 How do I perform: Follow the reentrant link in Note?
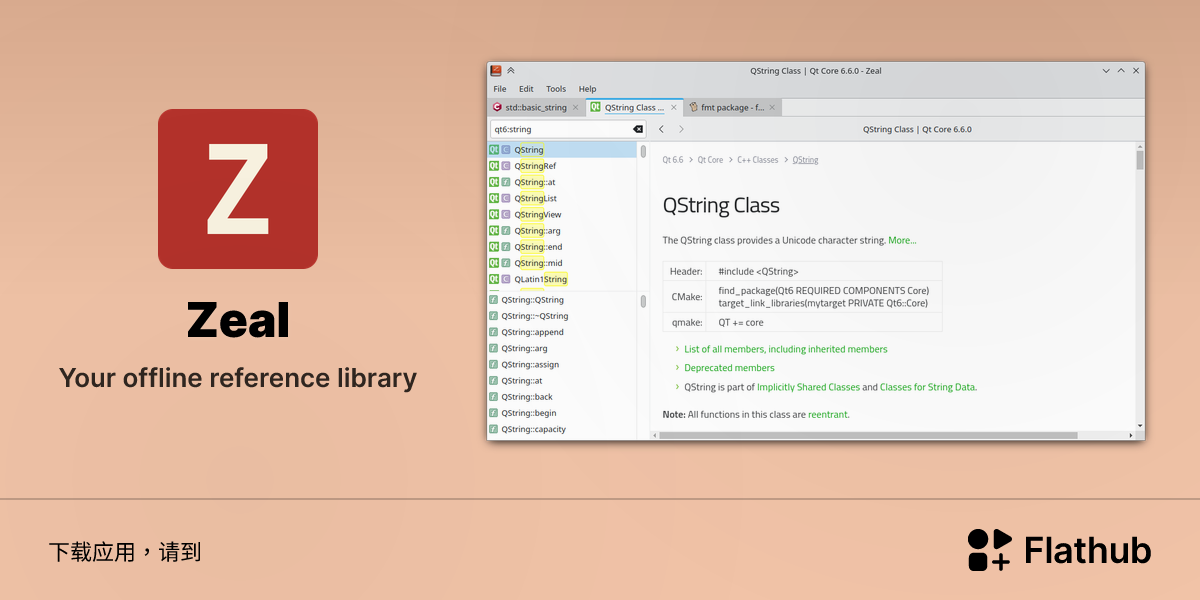click(x=828, y=414)
